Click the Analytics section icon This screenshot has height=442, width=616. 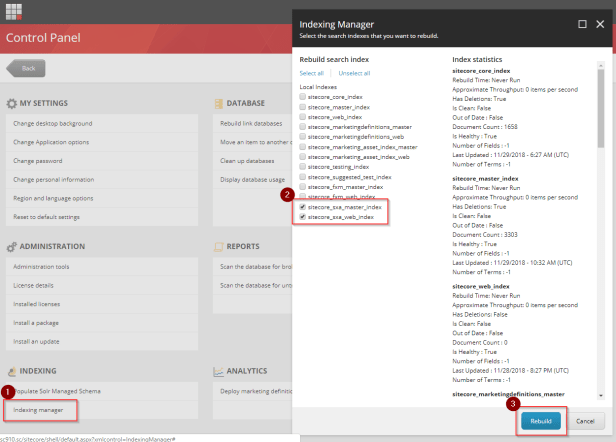pyautogui.click(x=218, y=371)
